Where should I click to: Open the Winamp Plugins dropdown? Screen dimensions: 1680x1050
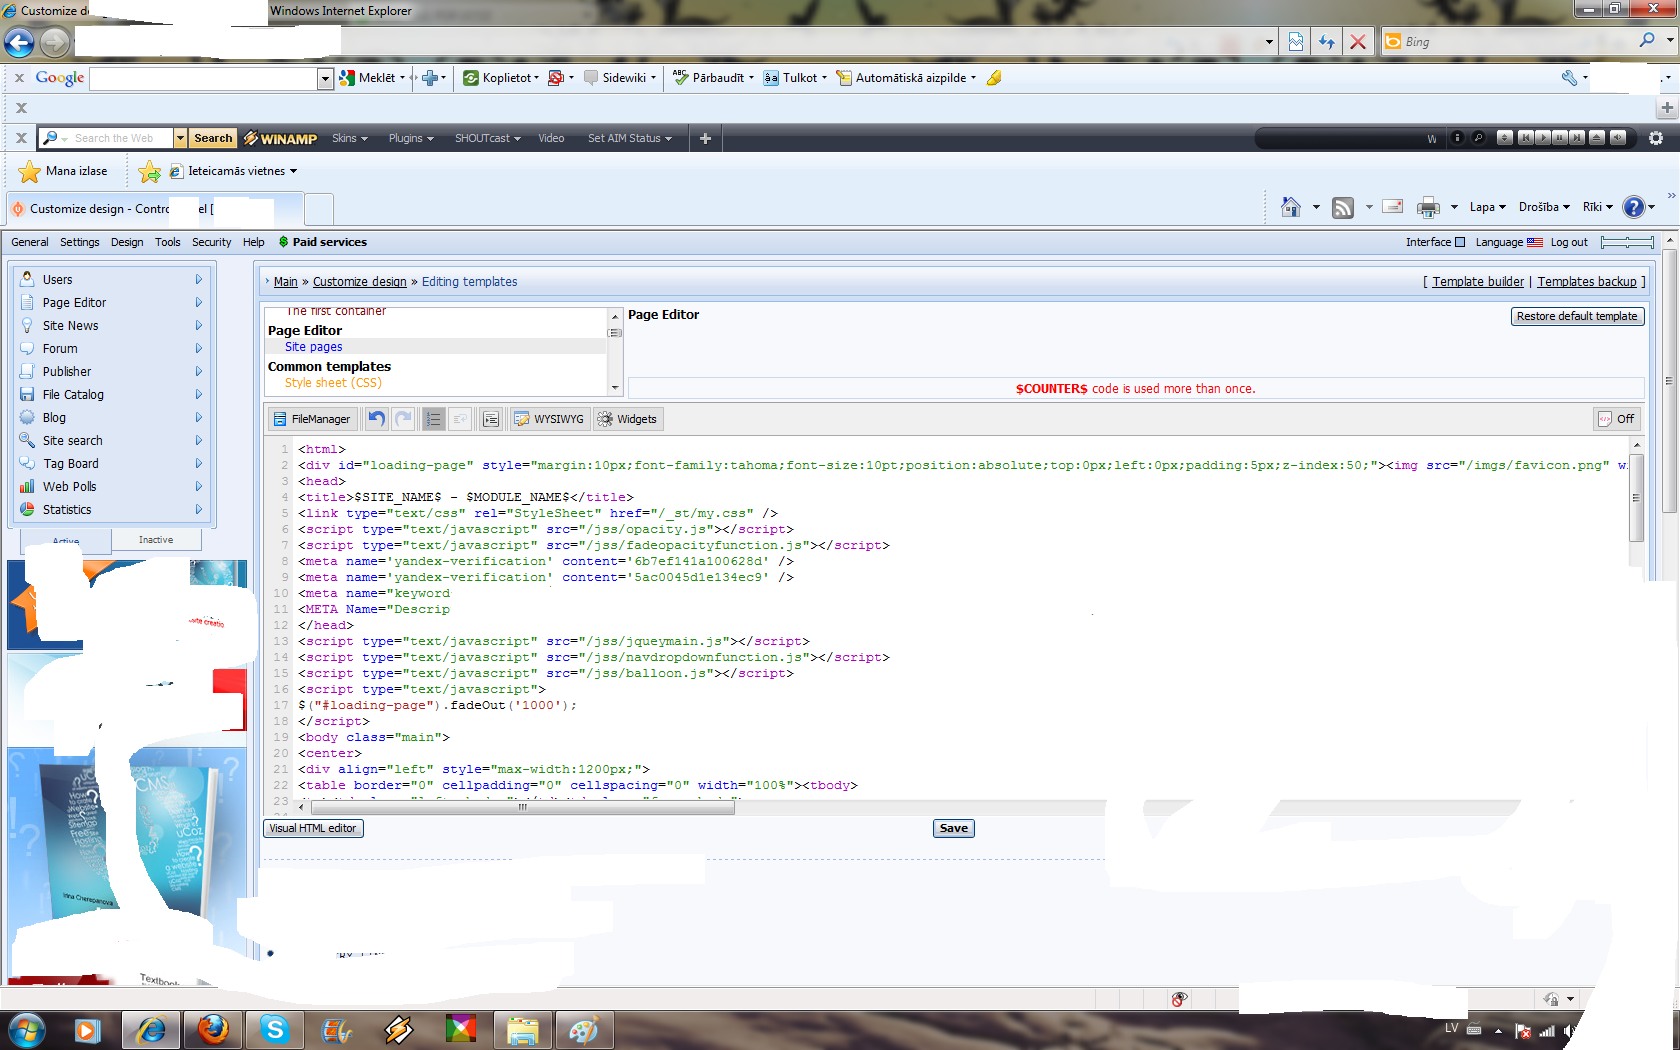(x=411, y=138)
